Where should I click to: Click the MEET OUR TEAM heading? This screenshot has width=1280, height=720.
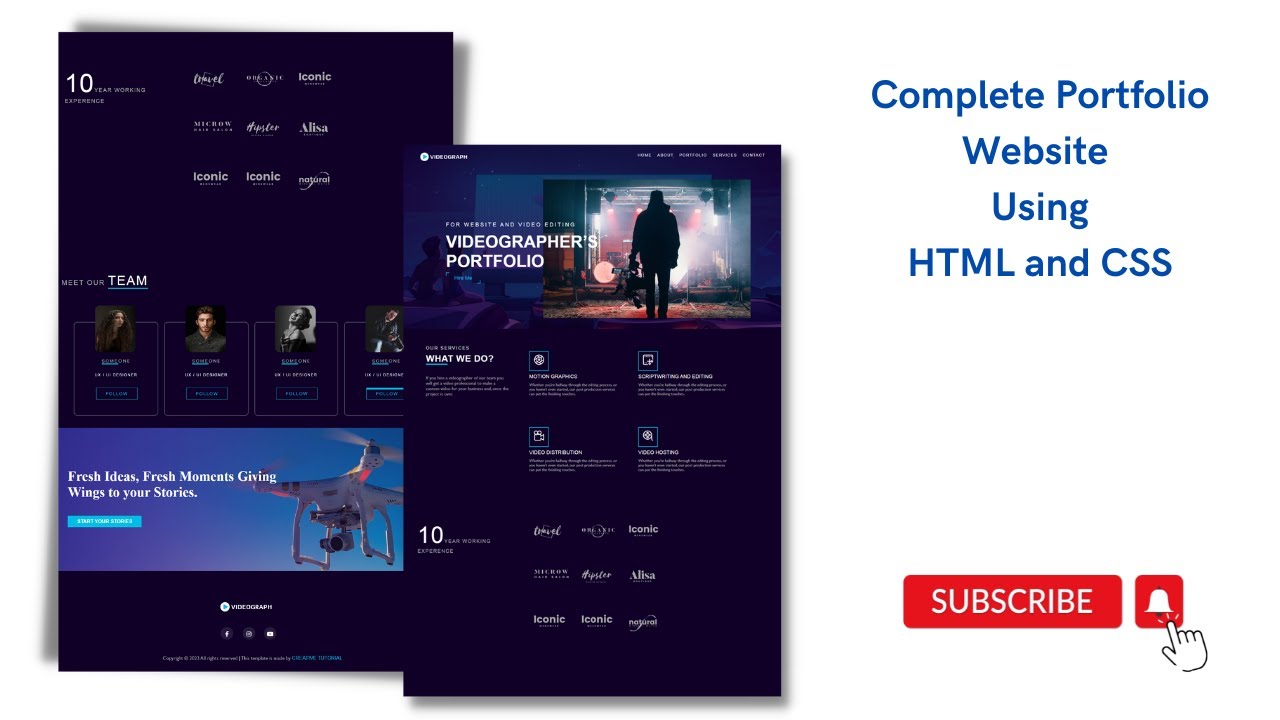(104, 282)
